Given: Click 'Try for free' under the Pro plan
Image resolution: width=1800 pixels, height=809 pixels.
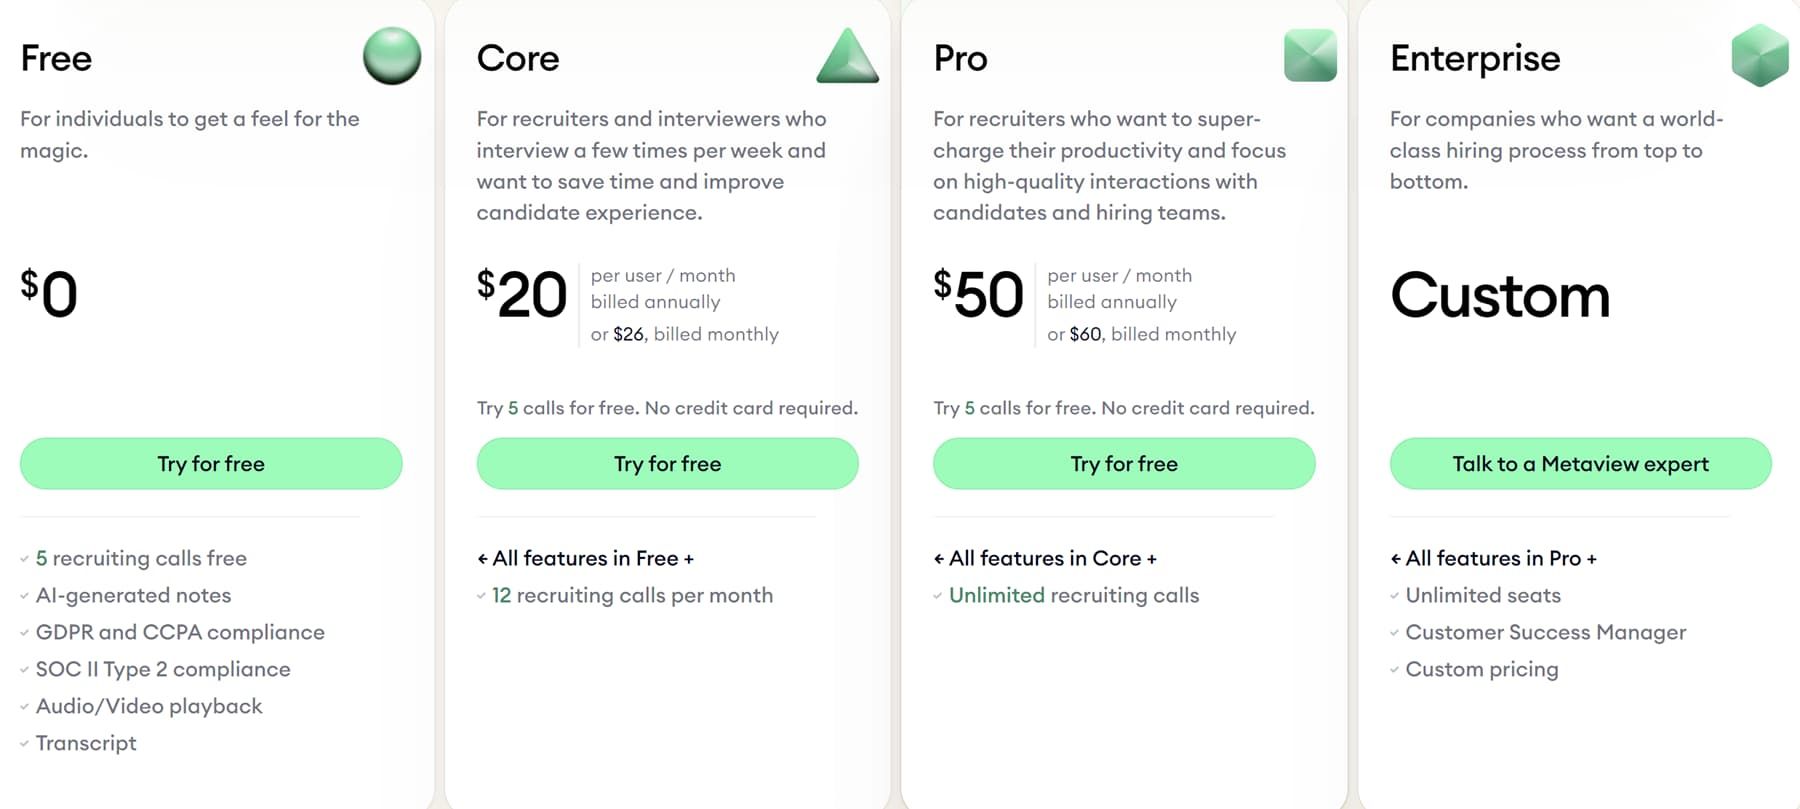Looking at the screenshot, I should click(x=1124, y=463).
